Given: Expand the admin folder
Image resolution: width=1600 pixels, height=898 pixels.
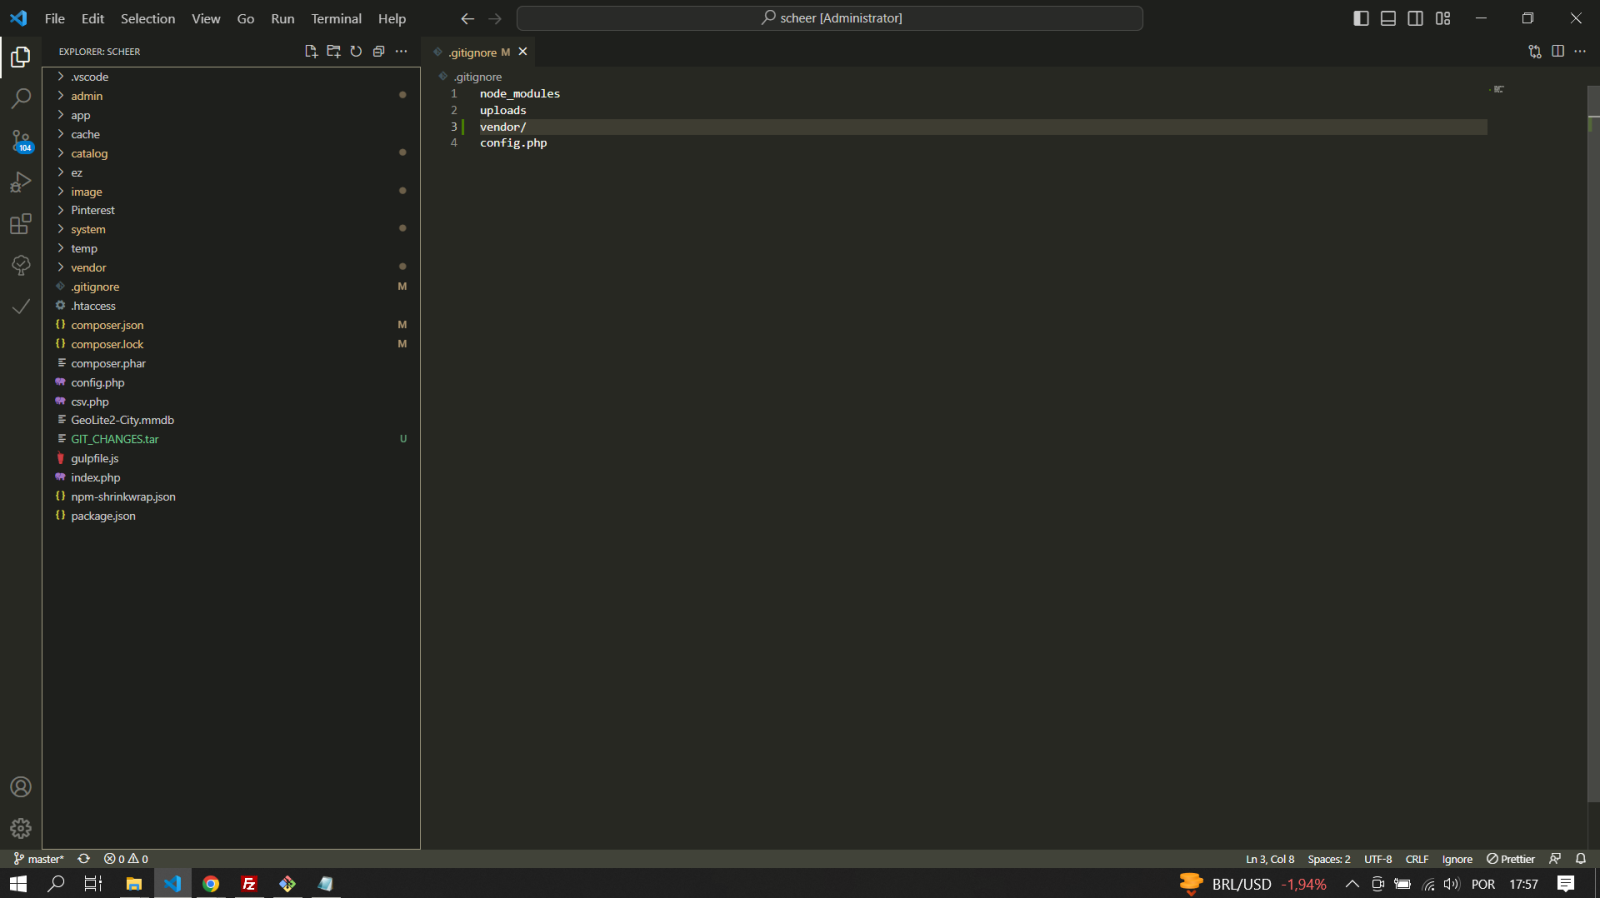Looking at the screenshot, I should [x=87, y=96].
